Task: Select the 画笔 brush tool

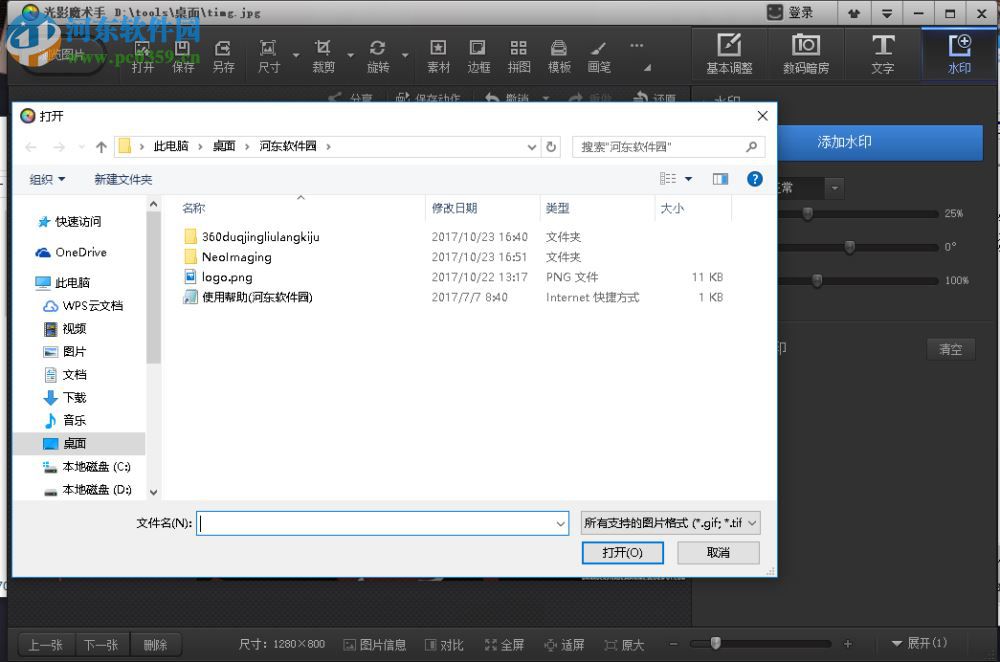Action: (598, 55)
